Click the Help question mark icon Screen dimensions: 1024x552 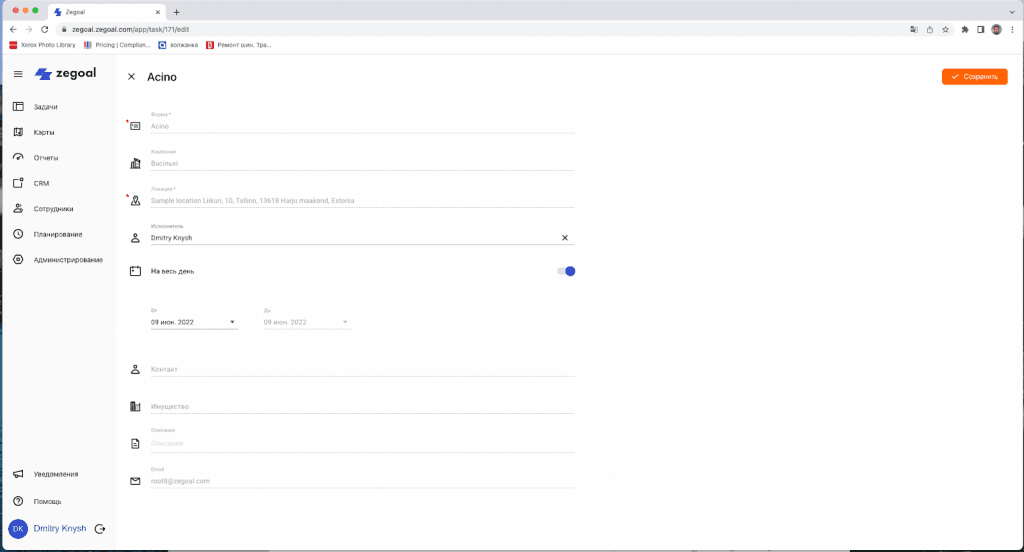coord(18,501)
